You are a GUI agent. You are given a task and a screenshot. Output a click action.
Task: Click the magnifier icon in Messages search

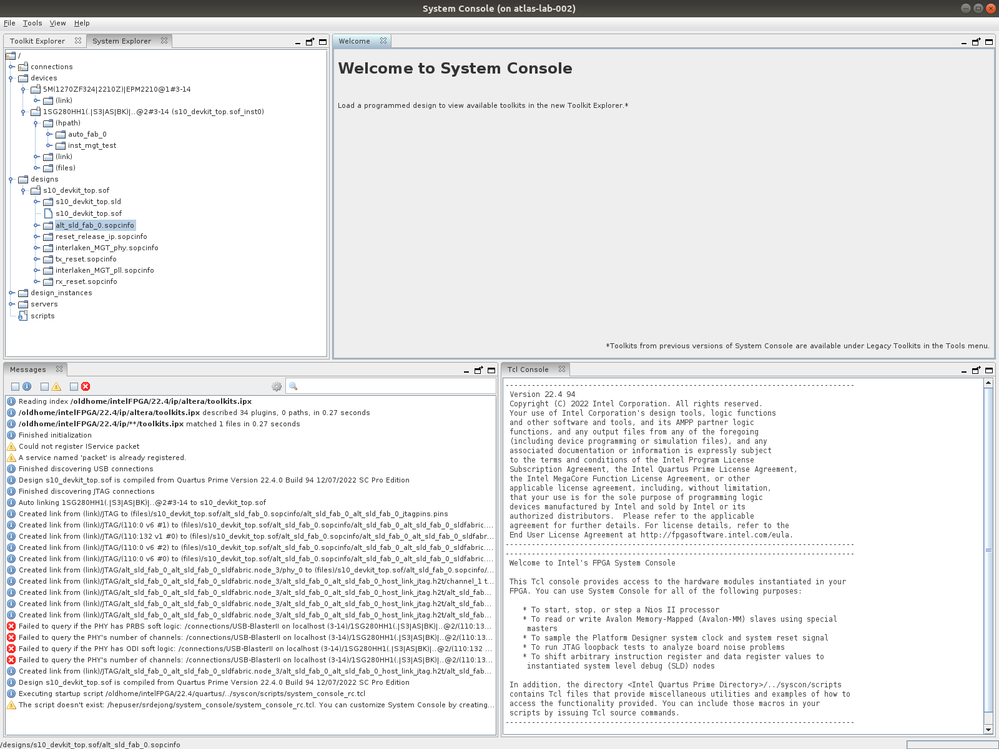(x=293, y=387)
